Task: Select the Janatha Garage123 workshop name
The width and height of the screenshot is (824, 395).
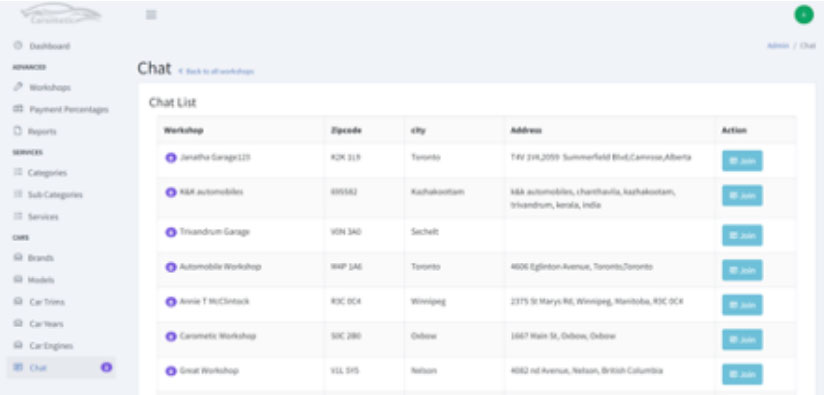Action: point(215,157)
